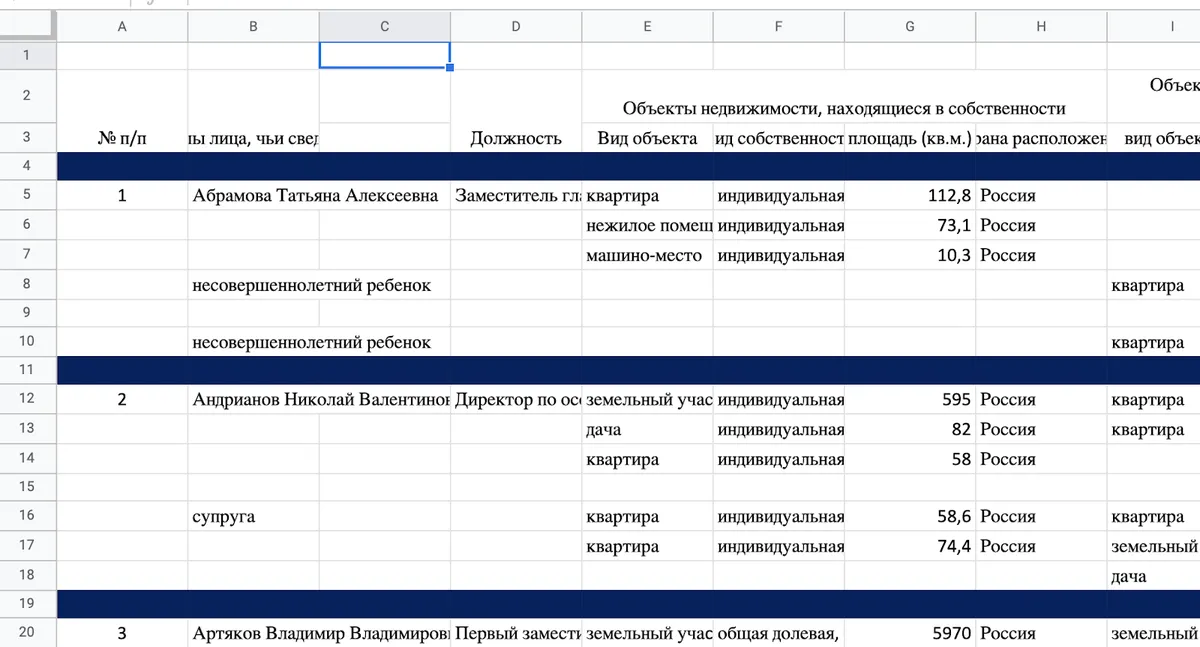Screen dimensions: 1200x647
Task: Select column E header
Action: tap(647, 27)
